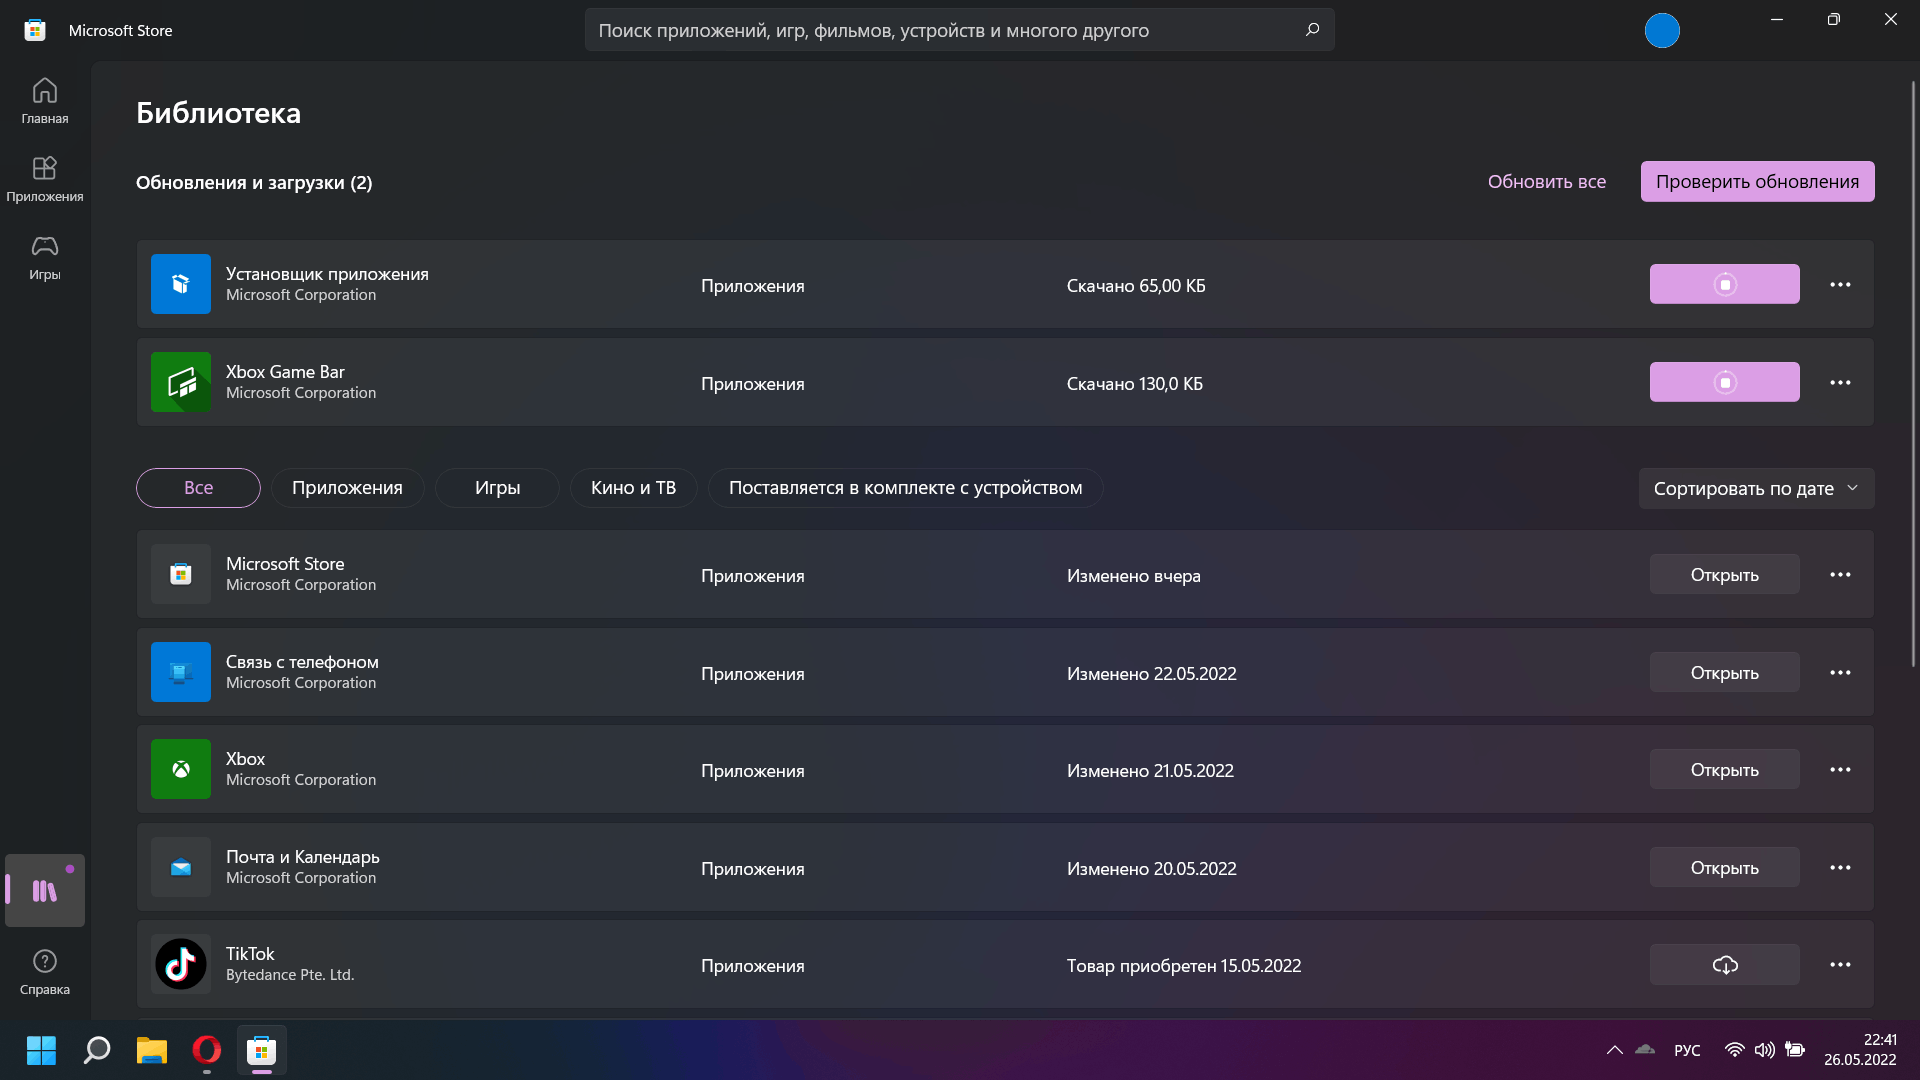Open Xbox with Открыть button
The height and width of the screenshot is (1080, 1920).
tap(1724, 769)
